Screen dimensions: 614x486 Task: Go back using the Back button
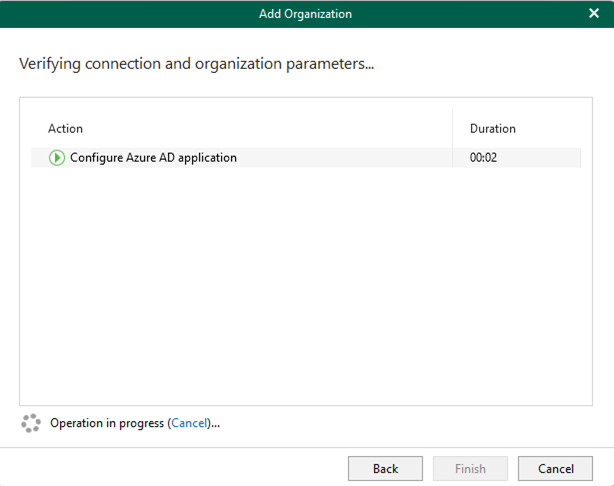[385, 468]
